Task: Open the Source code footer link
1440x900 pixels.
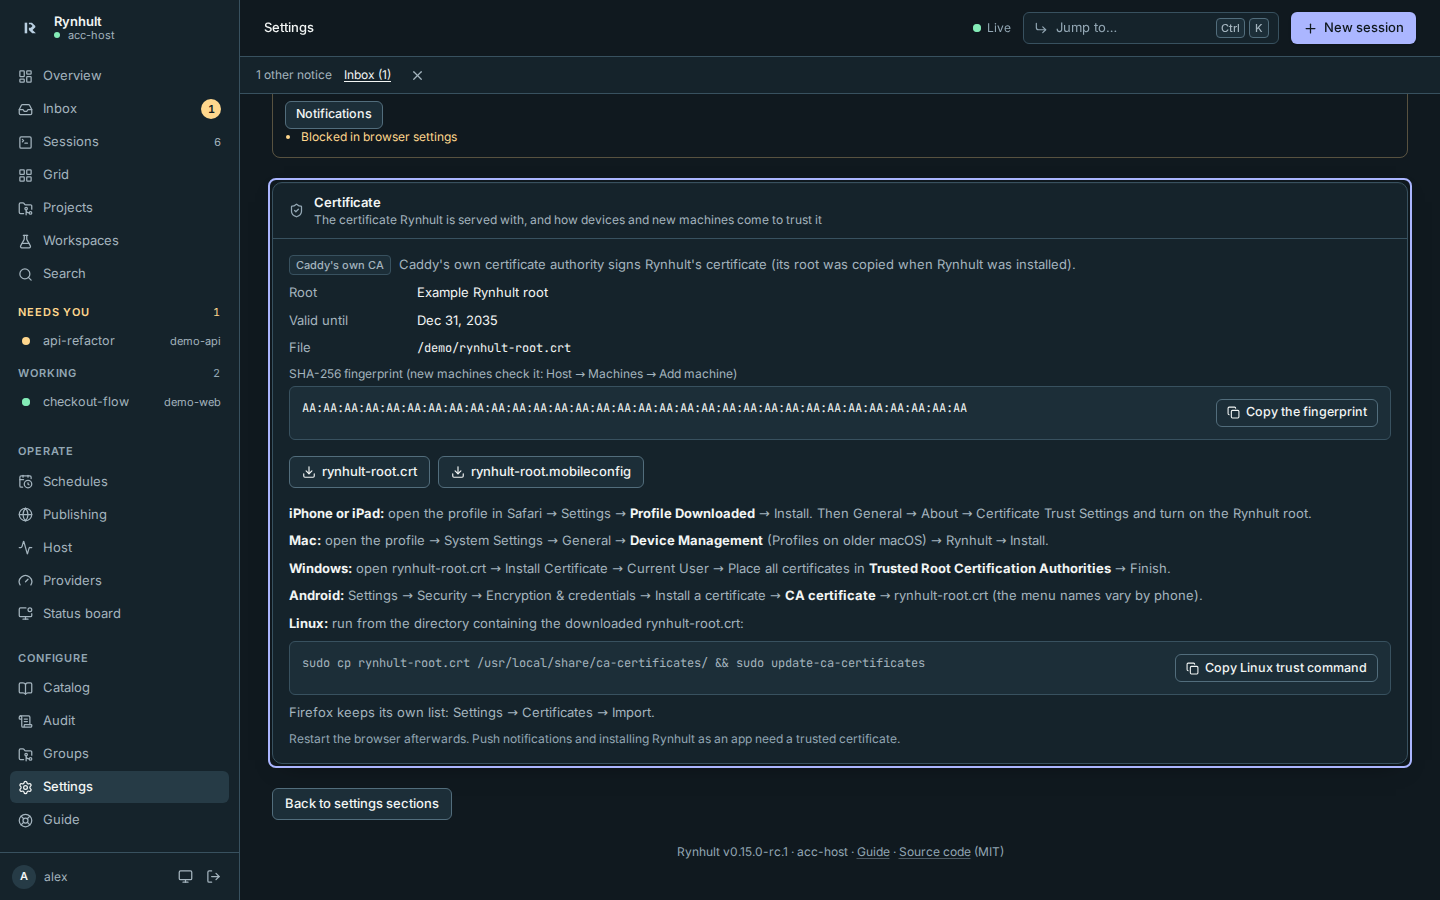Action: point(935,852)
